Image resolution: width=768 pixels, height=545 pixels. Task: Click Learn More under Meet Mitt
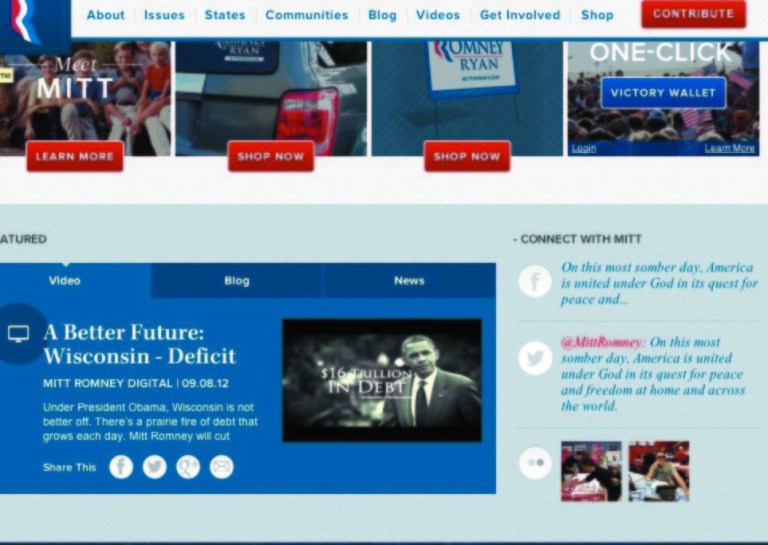click(x=75, y=156)
